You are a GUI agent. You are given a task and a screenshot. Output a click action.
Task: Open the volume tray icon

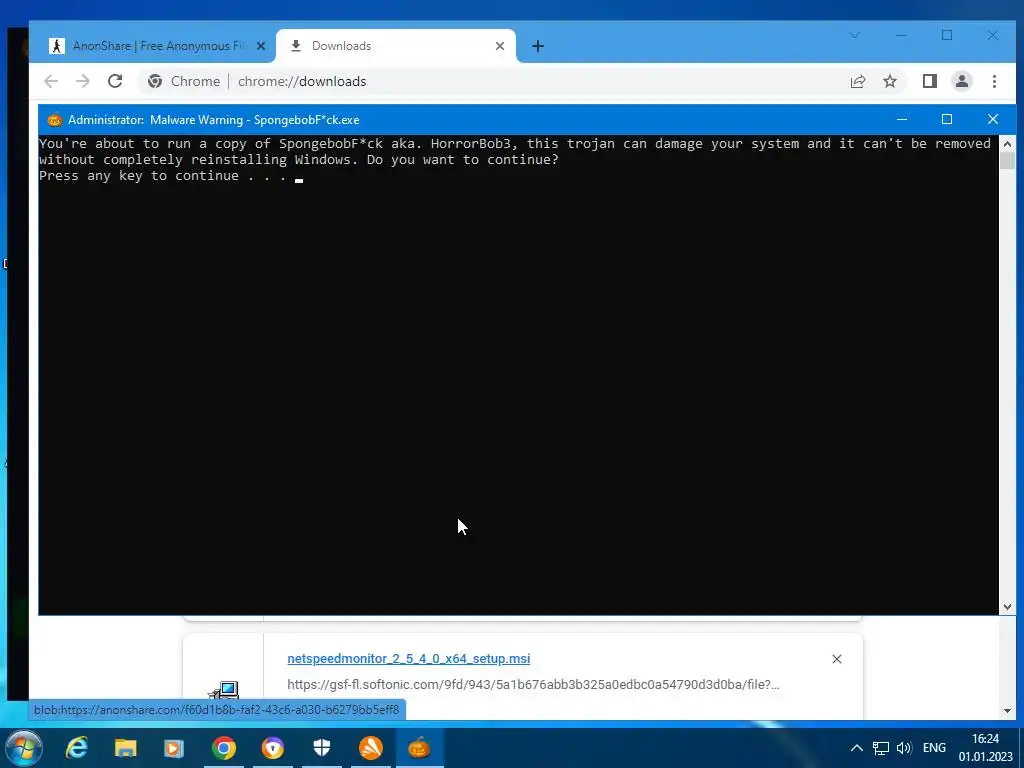pyautogui.click(x=904, y=748)
